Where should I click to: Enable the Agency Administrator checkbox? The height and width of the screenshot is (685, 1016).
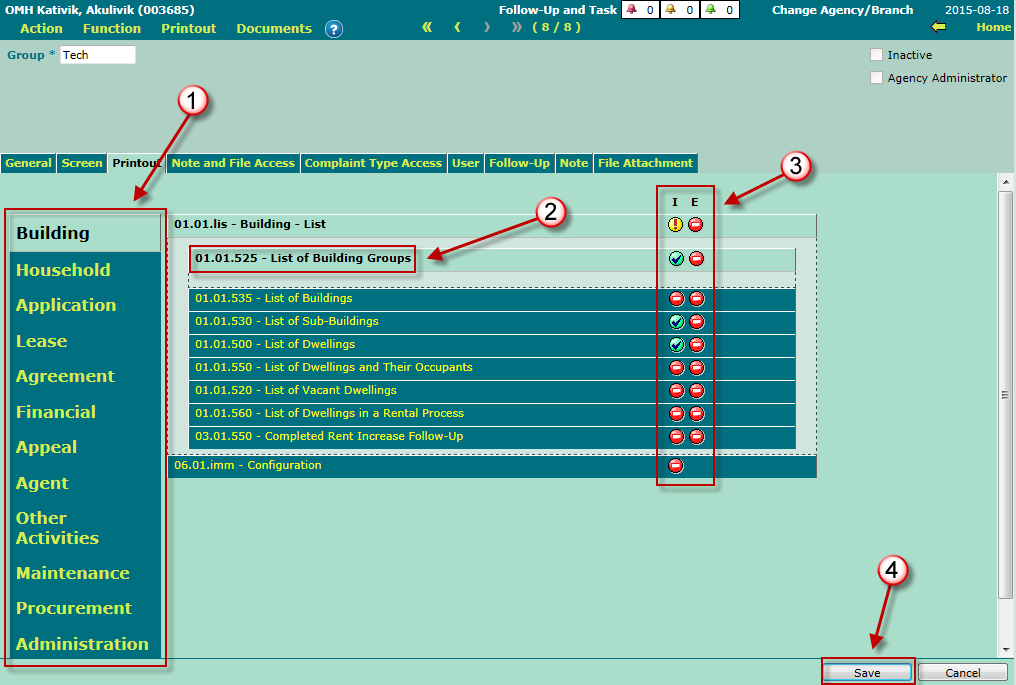tap(877, 77)
